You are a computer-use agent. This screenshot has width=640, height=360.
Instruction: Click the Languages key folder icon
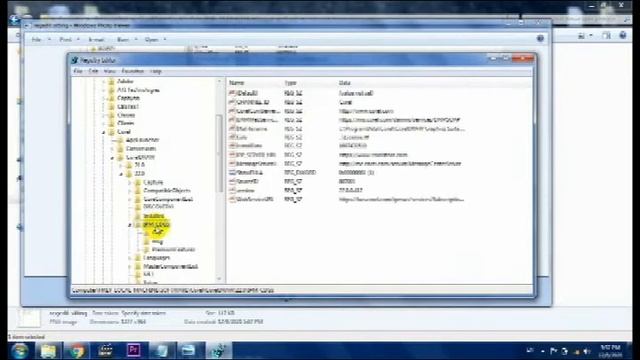coord(138,258)
